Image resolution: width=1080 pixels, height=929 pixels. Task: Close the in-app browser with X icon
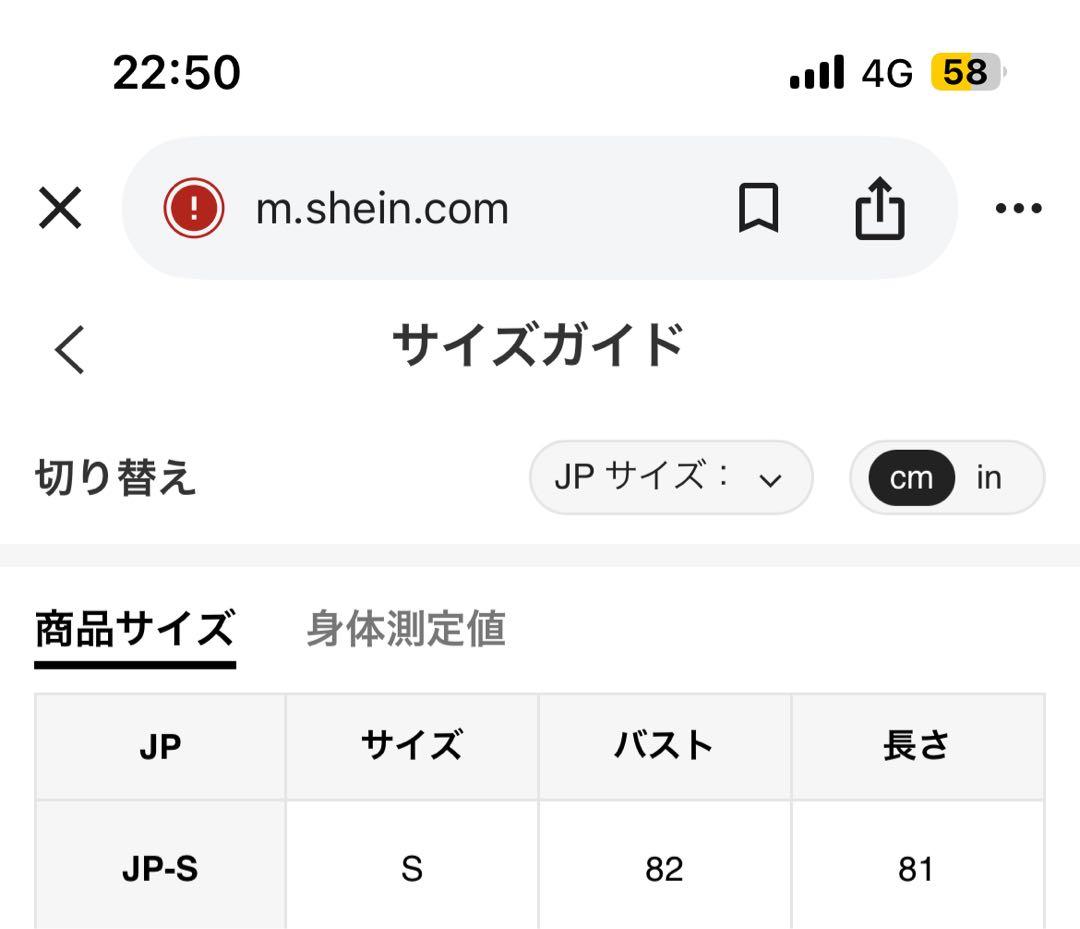click(60, 207)
